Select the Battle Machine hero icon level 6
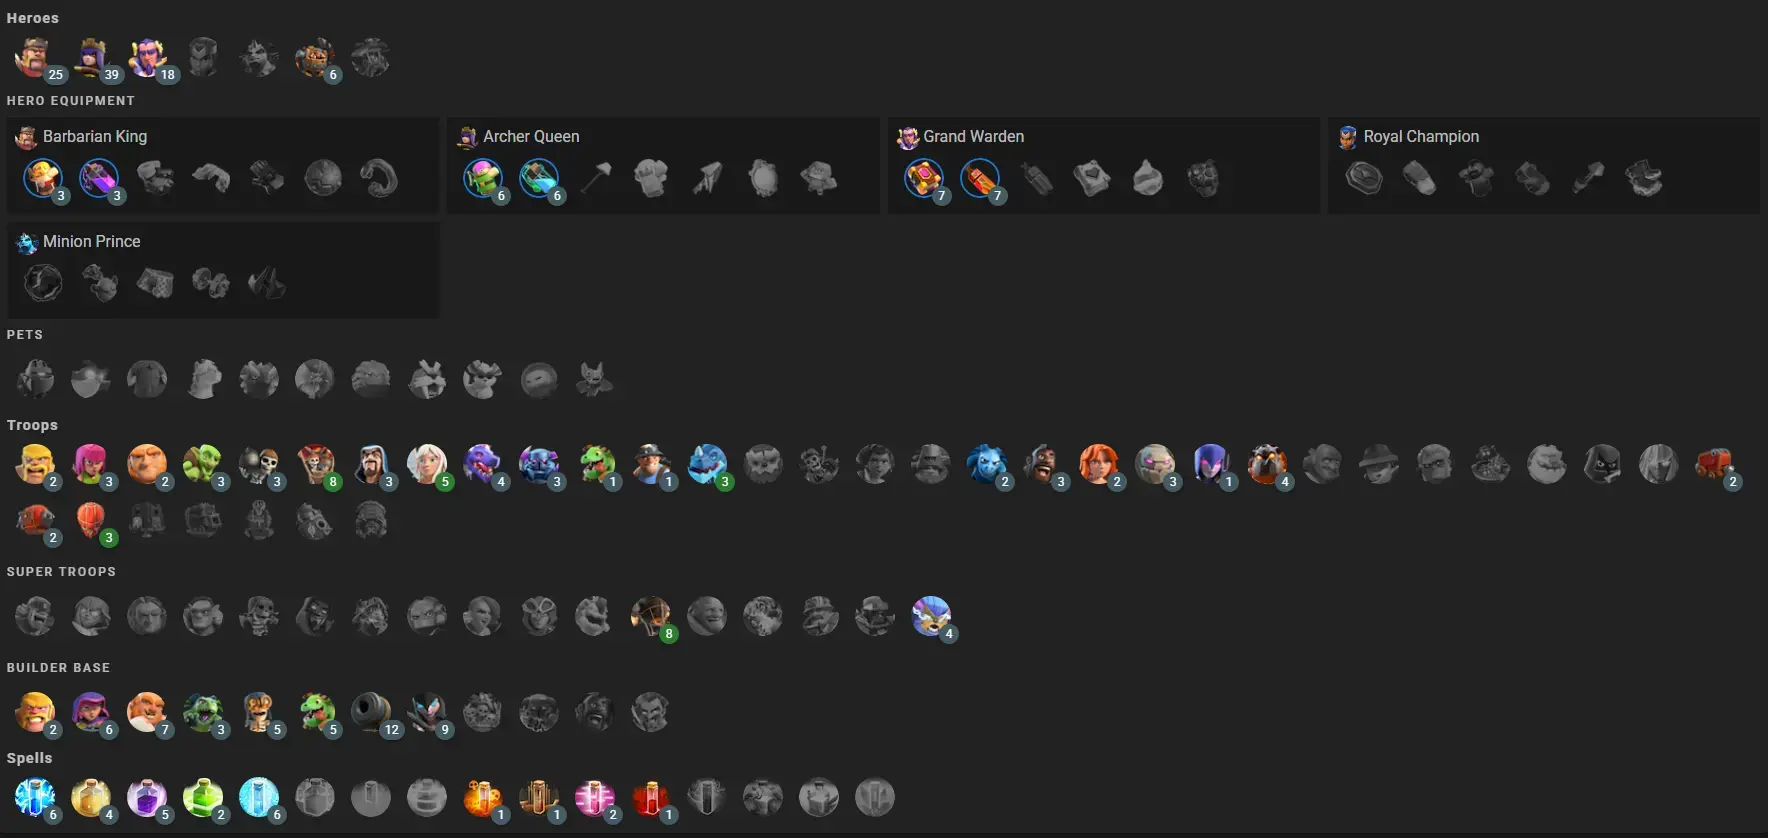Screen dimensions: 1768x838 (x=315, y=58)
